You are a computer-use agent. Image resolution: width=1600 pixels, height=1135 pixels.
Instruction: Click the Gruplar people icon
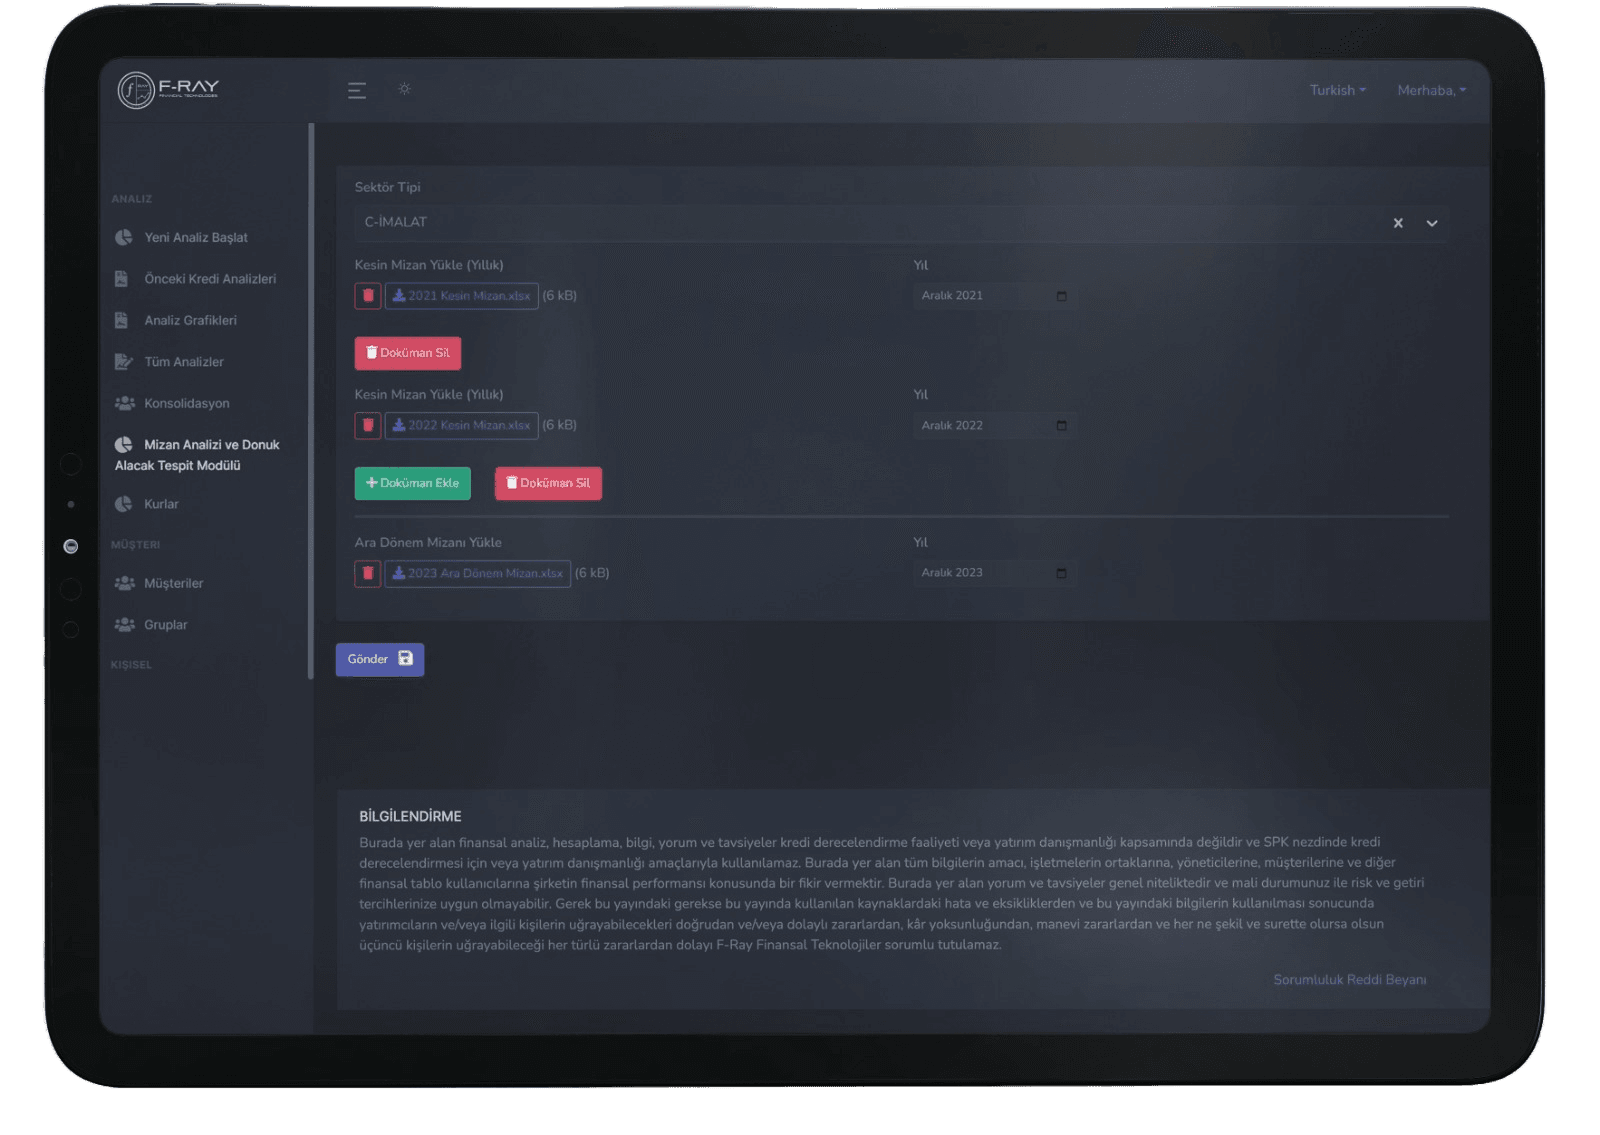tap(125, 625)
